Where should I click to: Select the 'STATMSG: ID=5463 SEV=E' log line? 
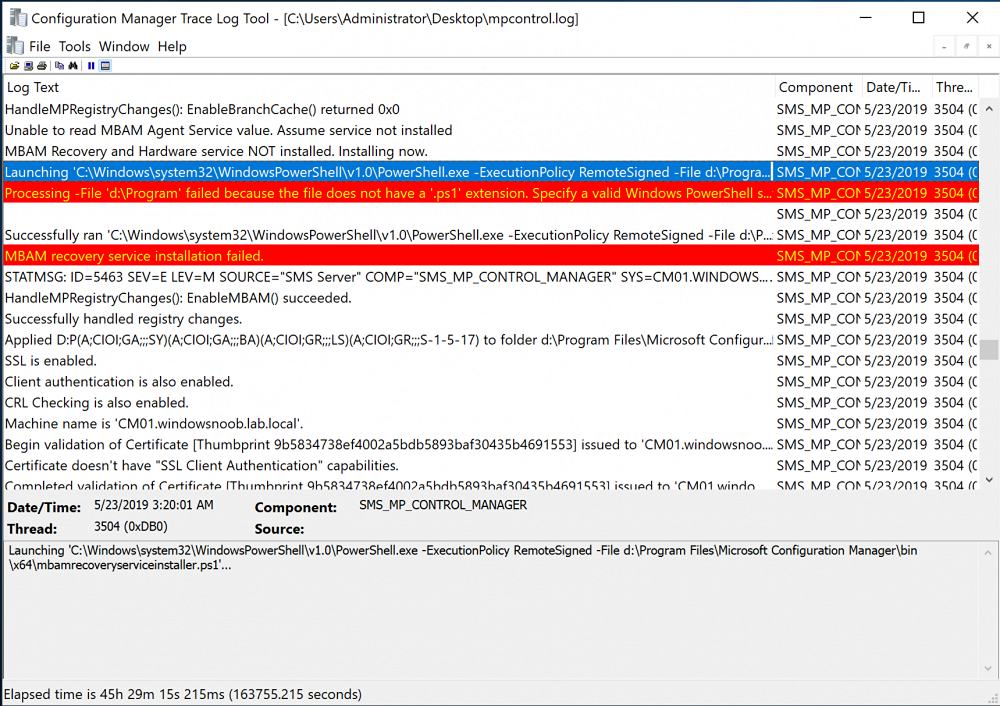coord(491,277)
